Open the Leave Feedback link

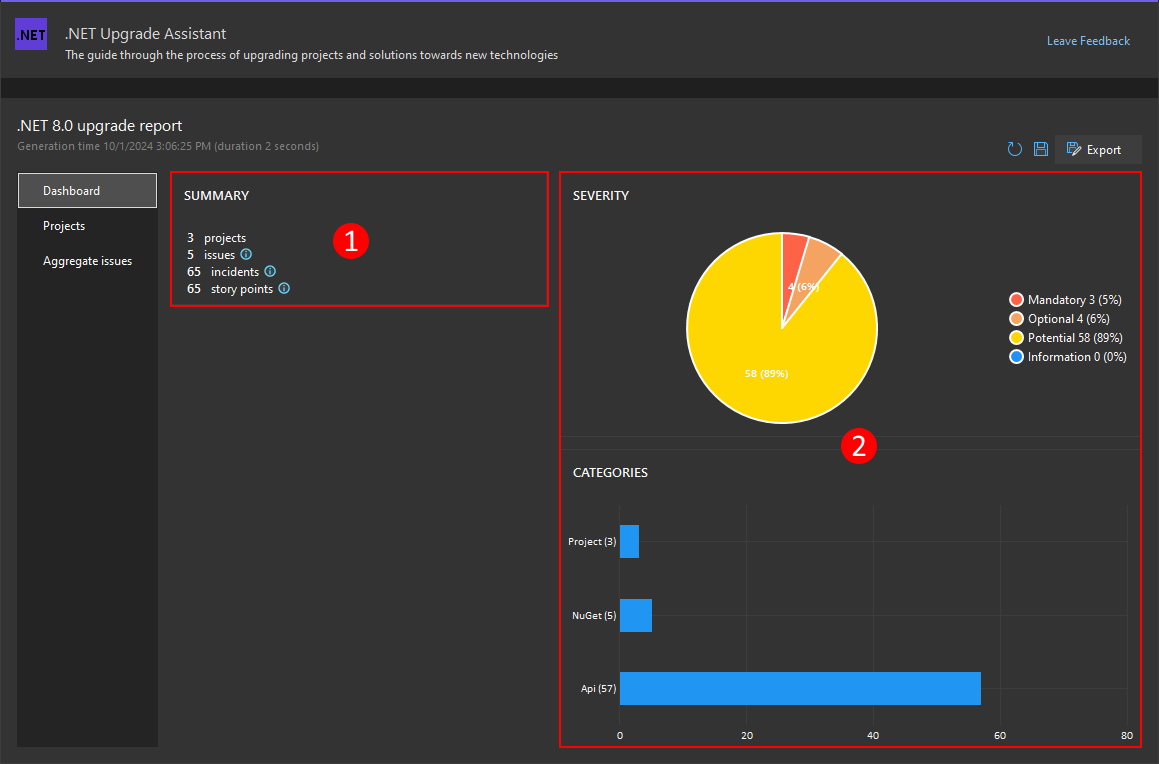click(1088, 40)
